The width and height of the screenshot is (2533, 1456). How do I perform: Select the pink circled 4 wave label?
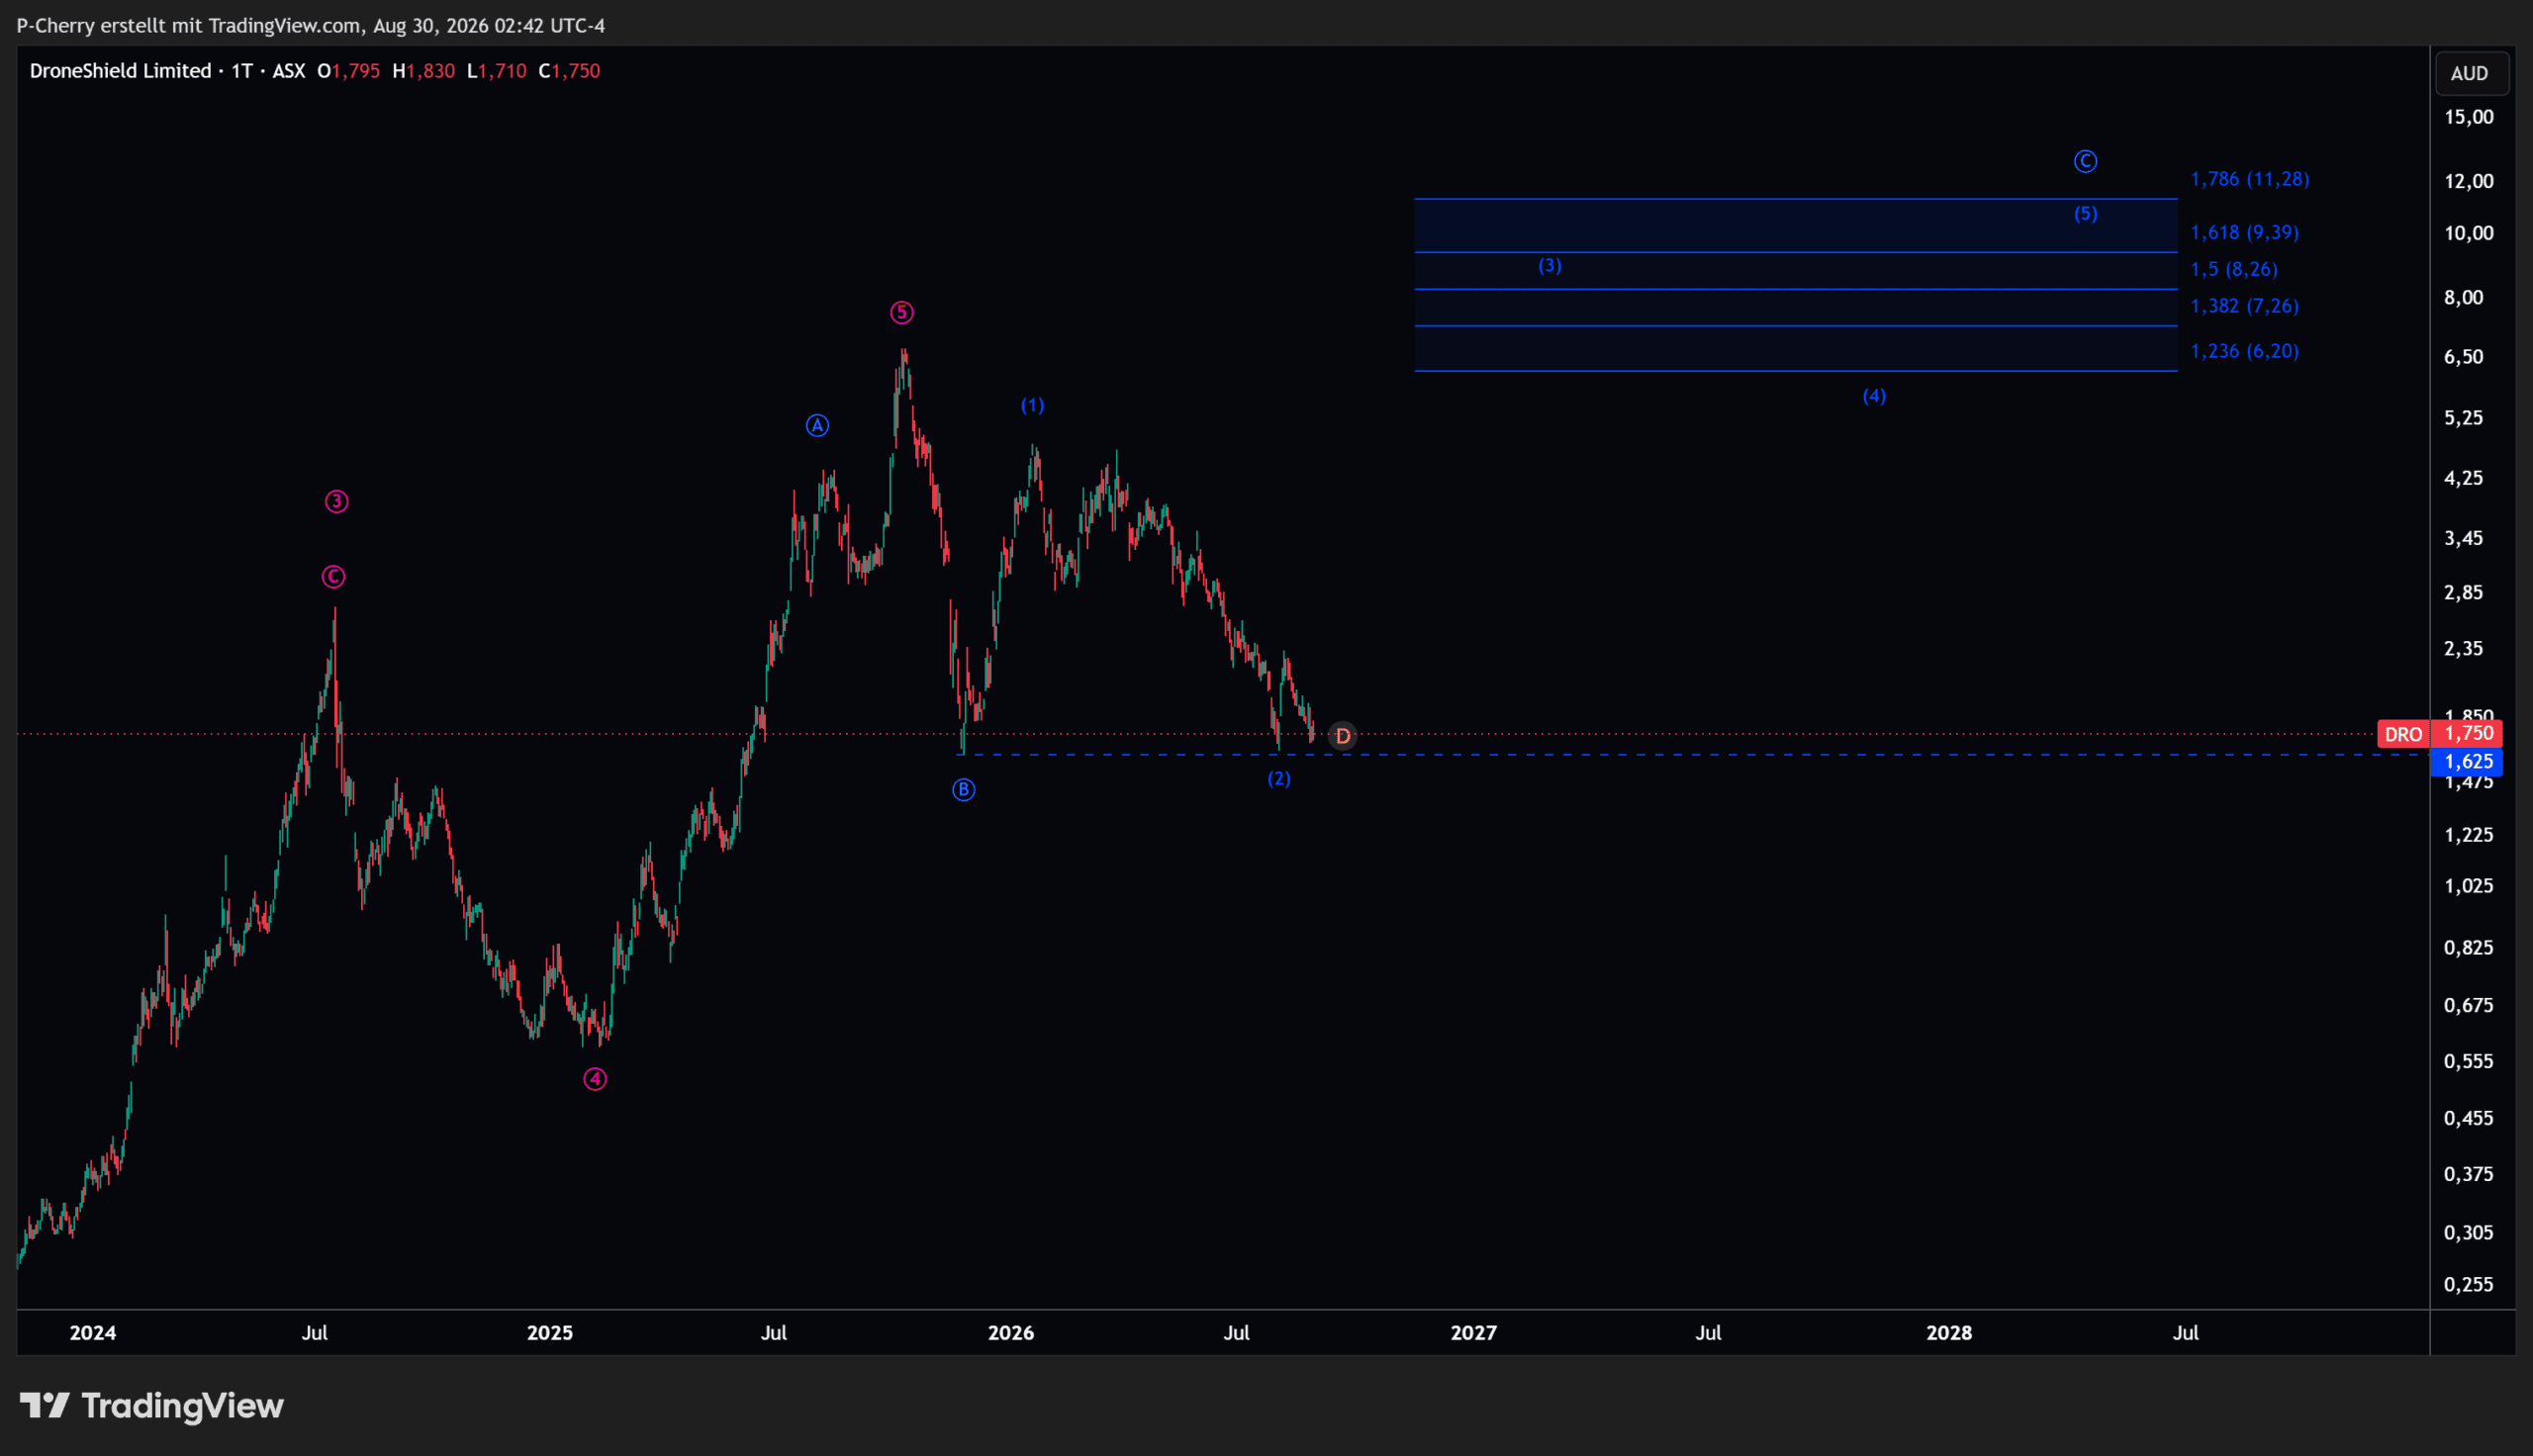(595, 1079)
